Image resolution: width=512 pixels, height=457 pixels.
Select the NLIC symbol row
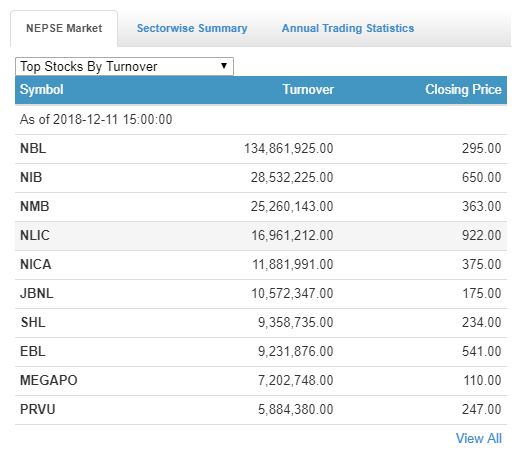pyautogui.click(x=261, y=236)
